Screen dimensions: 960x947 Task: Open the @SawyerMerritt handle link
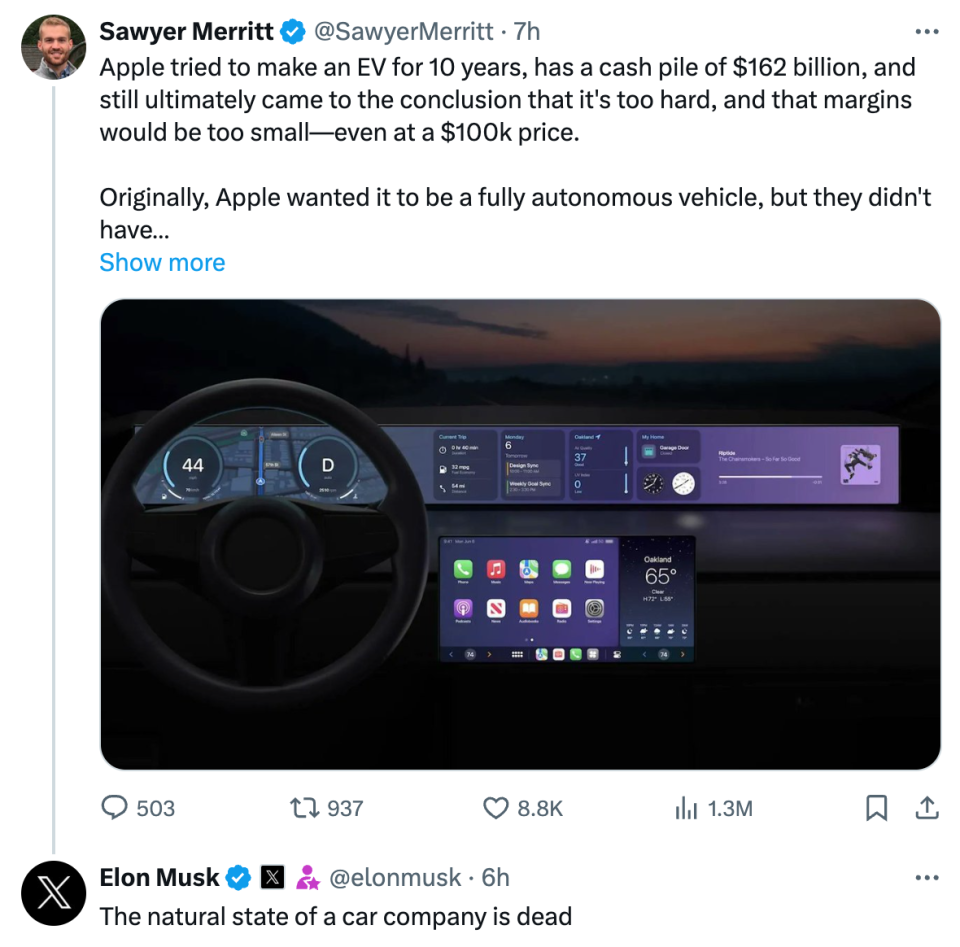pos(404,32)
